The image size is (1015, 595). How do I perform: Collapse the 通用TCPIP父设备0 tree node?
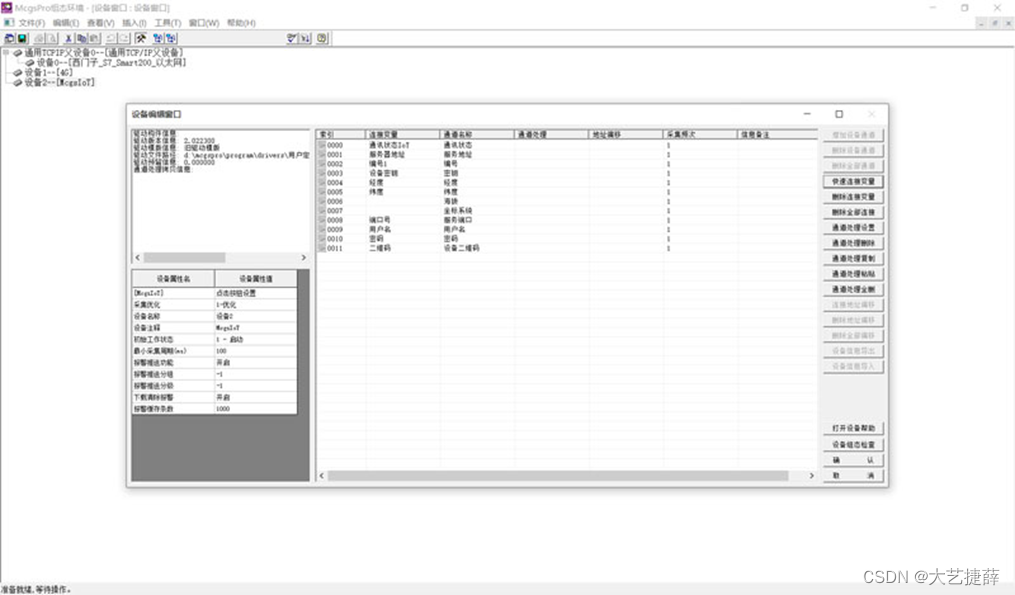[6, 52]
